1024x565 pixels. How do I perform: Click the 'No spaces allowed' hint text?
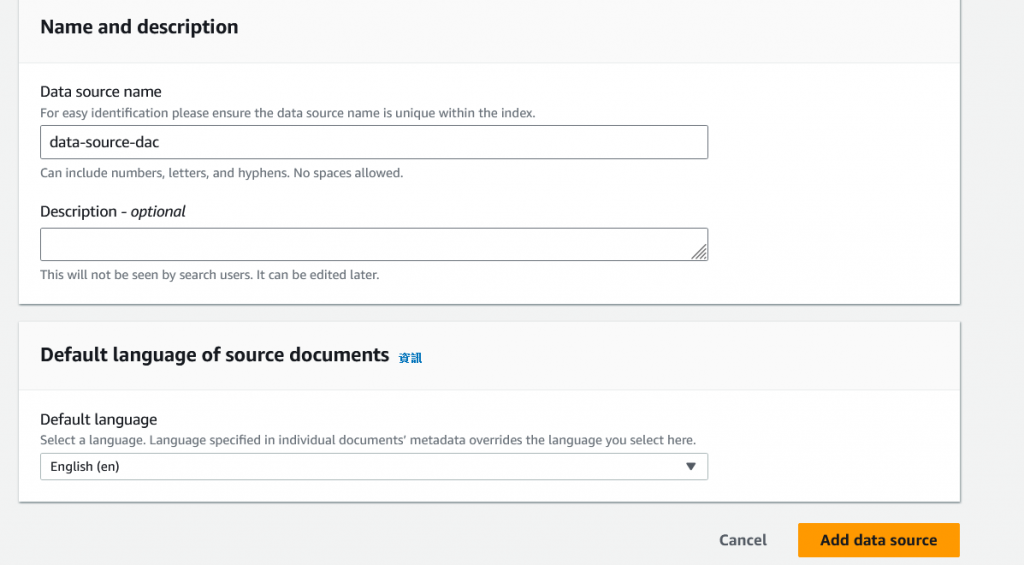(348, 173)
